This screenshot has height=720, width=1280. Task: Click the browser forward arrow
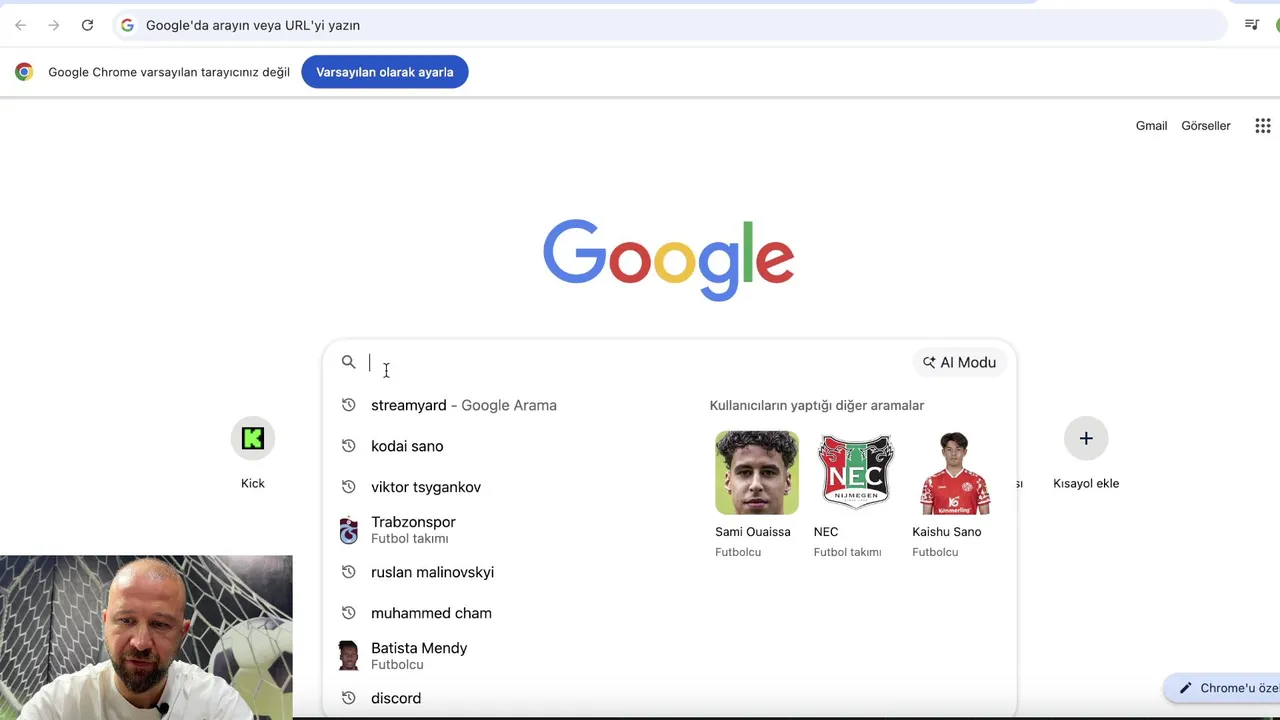tap(54, 25)
